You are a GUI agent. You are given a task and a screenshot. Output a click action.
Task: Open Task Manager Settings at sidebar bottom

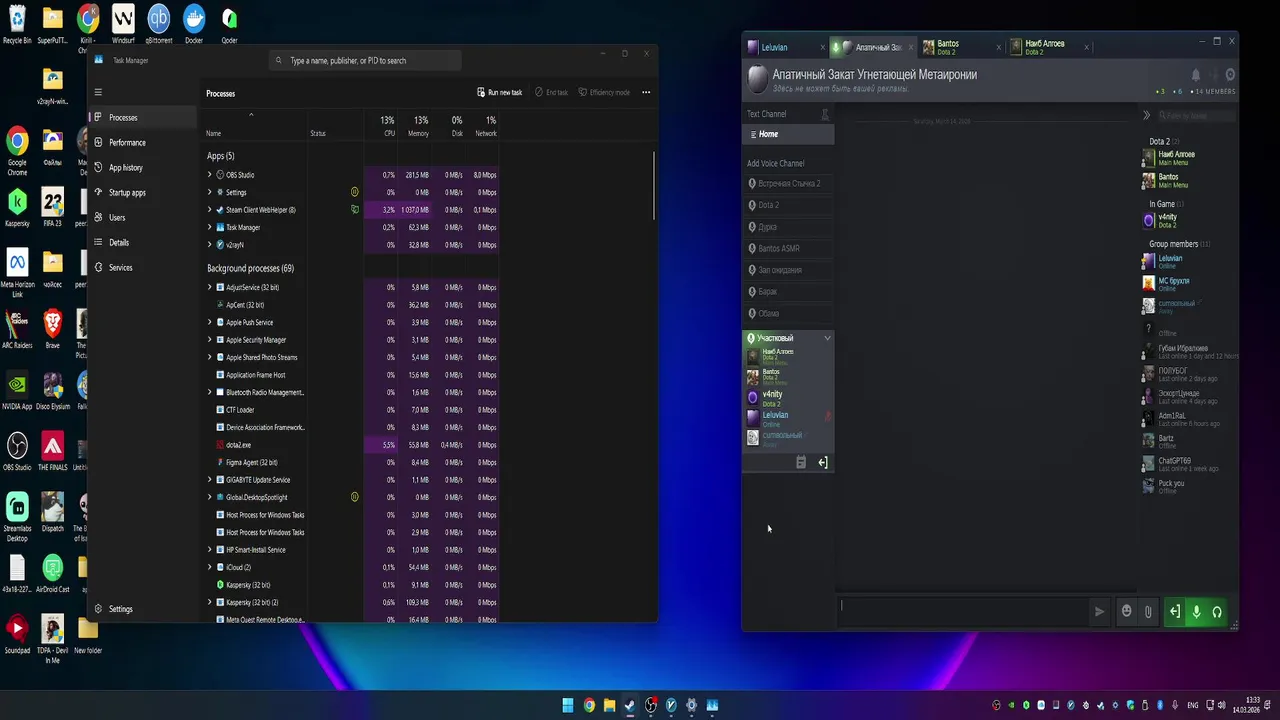pyautogui.click(x=143, y=609)
